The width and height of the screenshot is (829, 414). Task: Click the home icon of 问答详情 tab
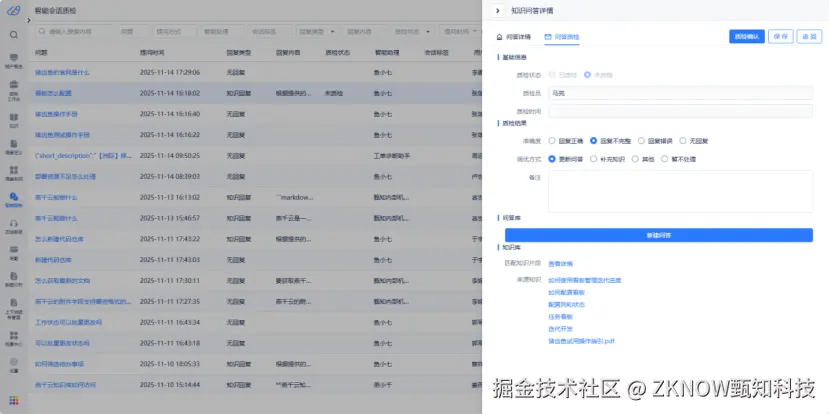(x=499, y=37)
